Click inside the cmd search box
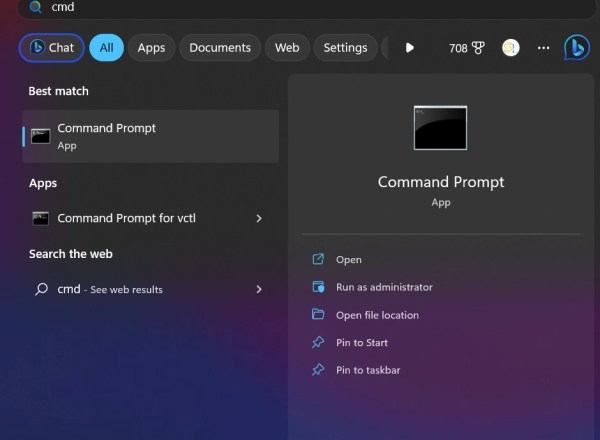 pos(306,8)
